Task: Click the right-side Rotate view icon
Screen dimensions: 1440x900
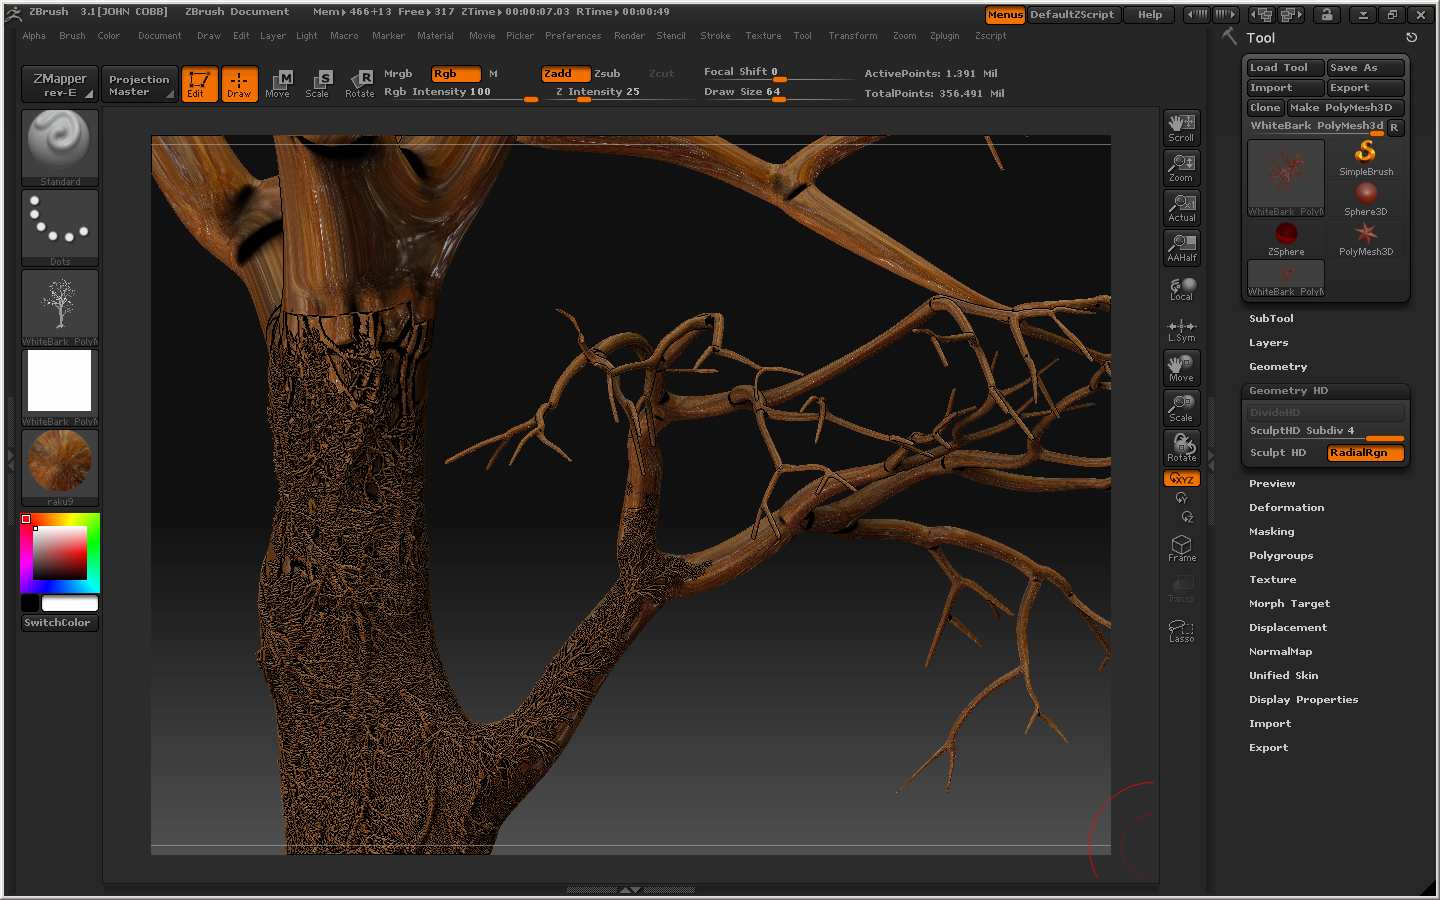Action: [1182, 448]
